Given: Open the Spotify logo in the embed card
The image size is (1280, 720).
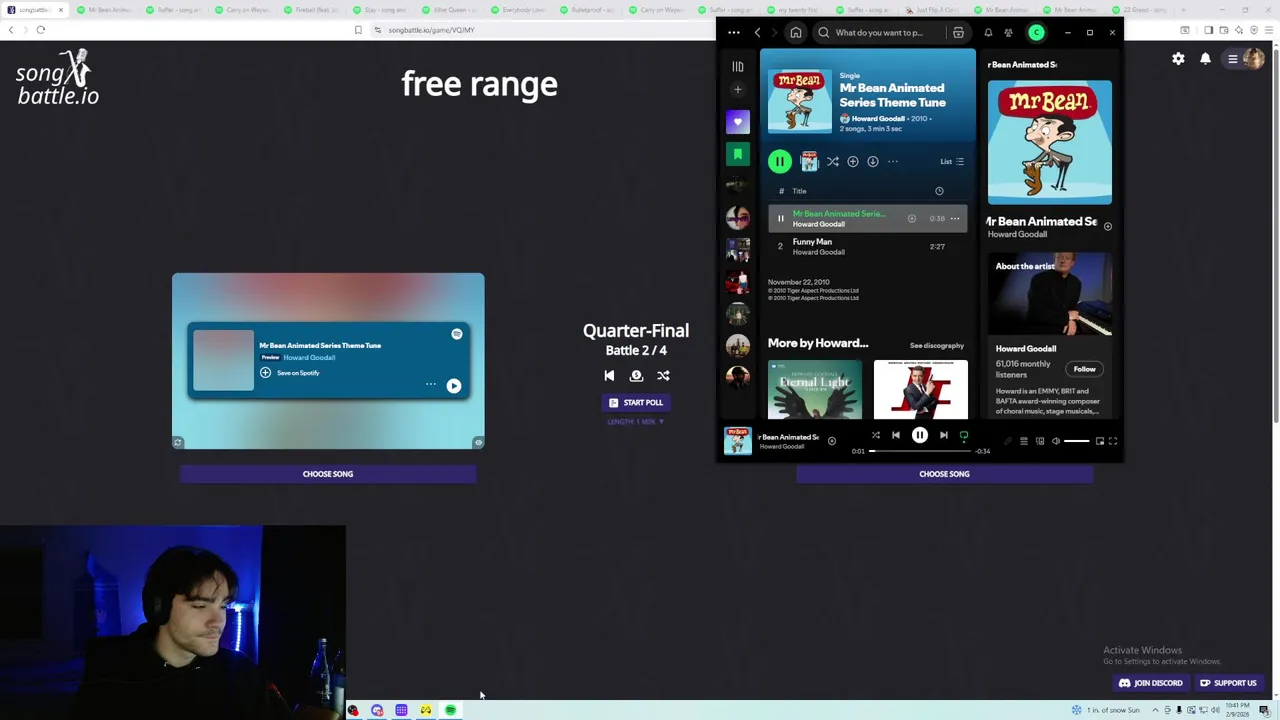Looking at the screenshot, I should pos(457,334).
